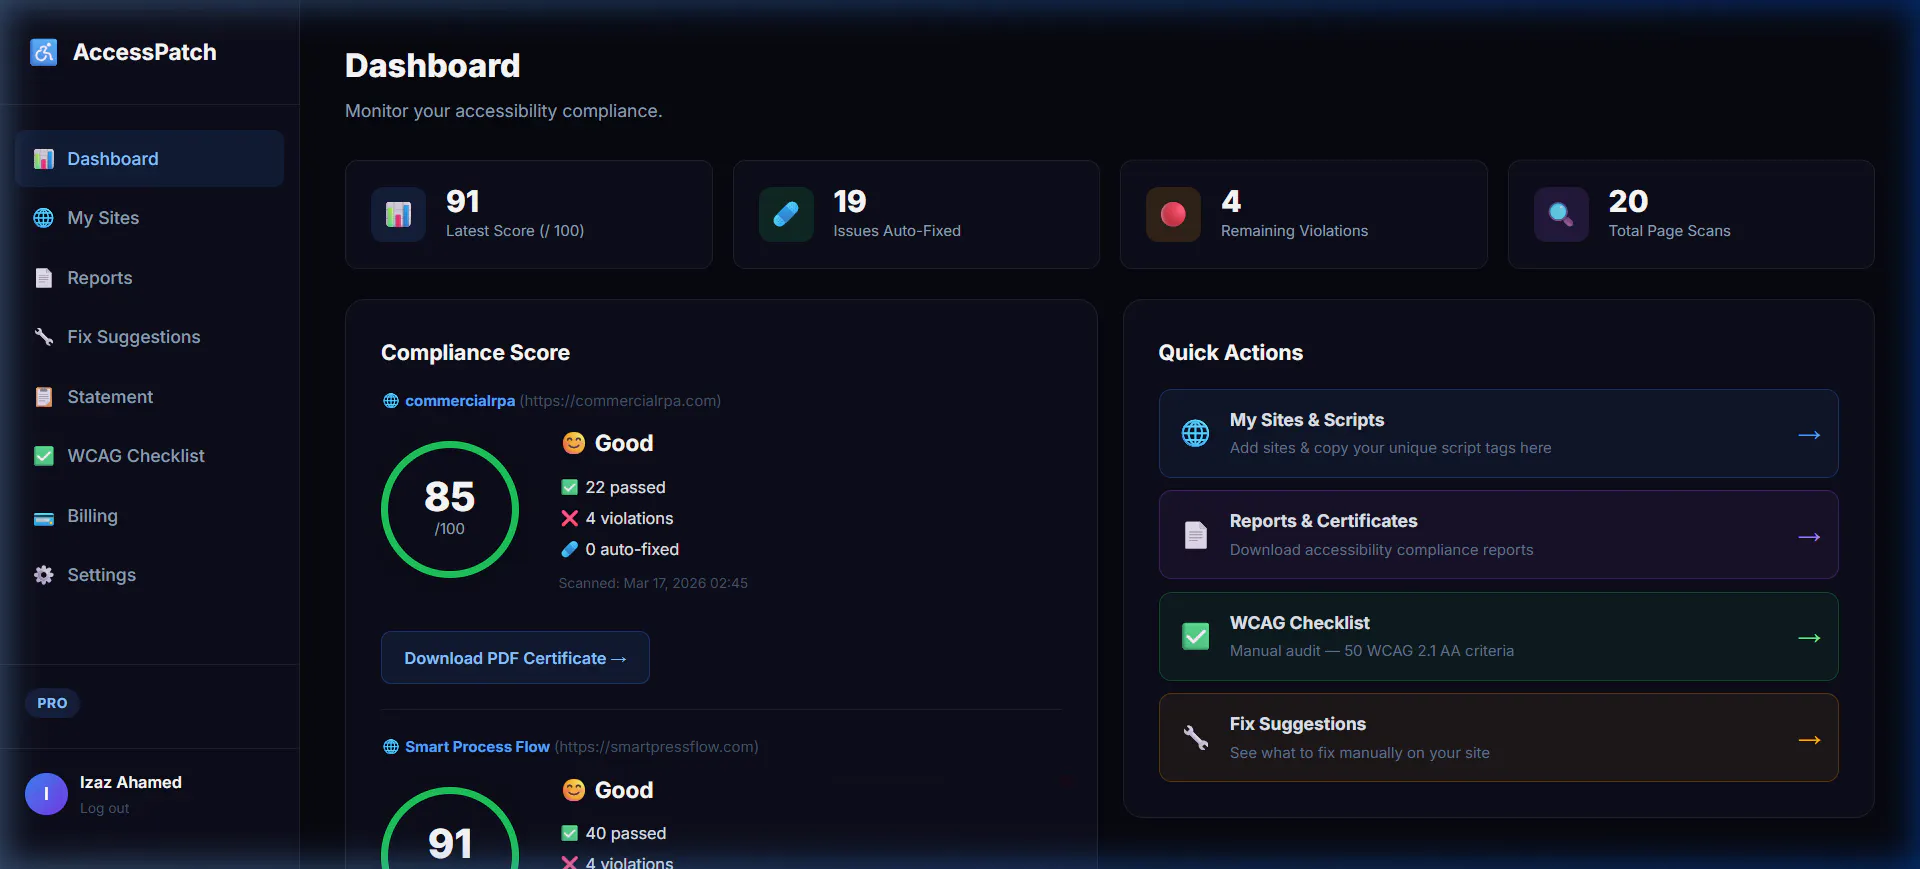Open the Statement sidebar page

coord(149,397)
